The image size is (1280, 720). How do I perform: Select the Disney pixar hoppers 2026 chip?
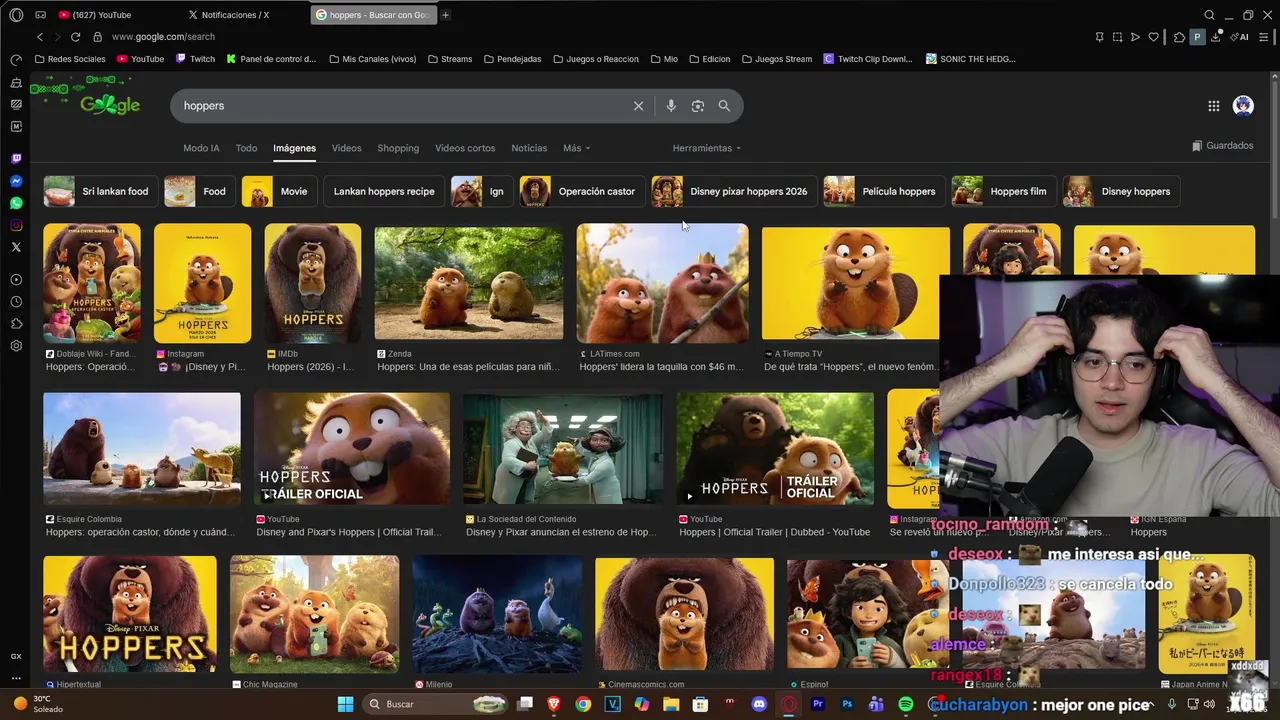tap(733, 191)
